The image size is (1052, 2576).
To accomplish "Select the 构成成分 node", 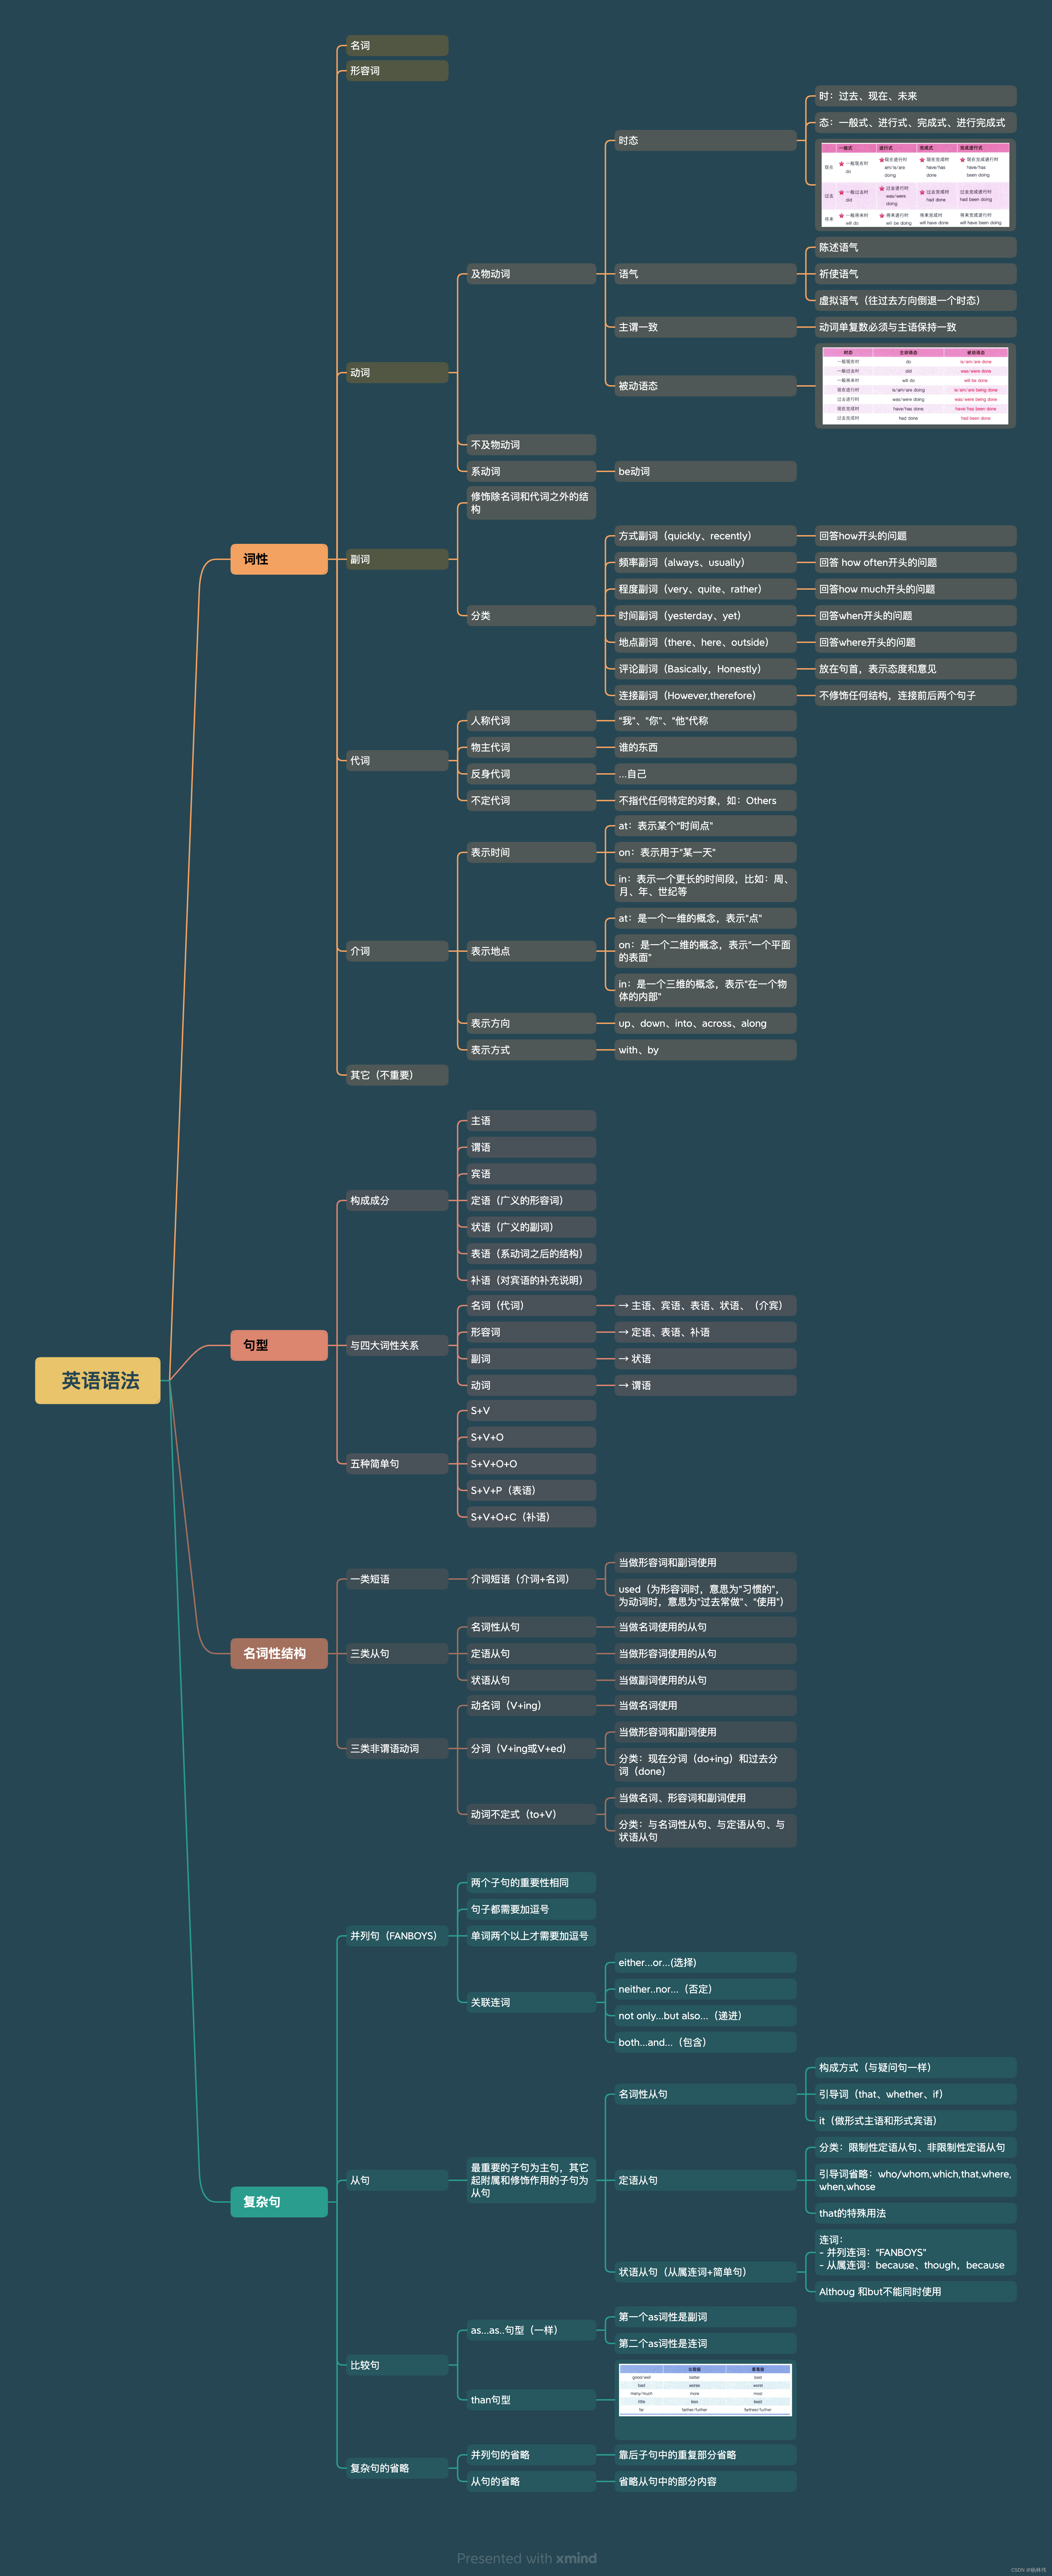I will pos(397,1200).
